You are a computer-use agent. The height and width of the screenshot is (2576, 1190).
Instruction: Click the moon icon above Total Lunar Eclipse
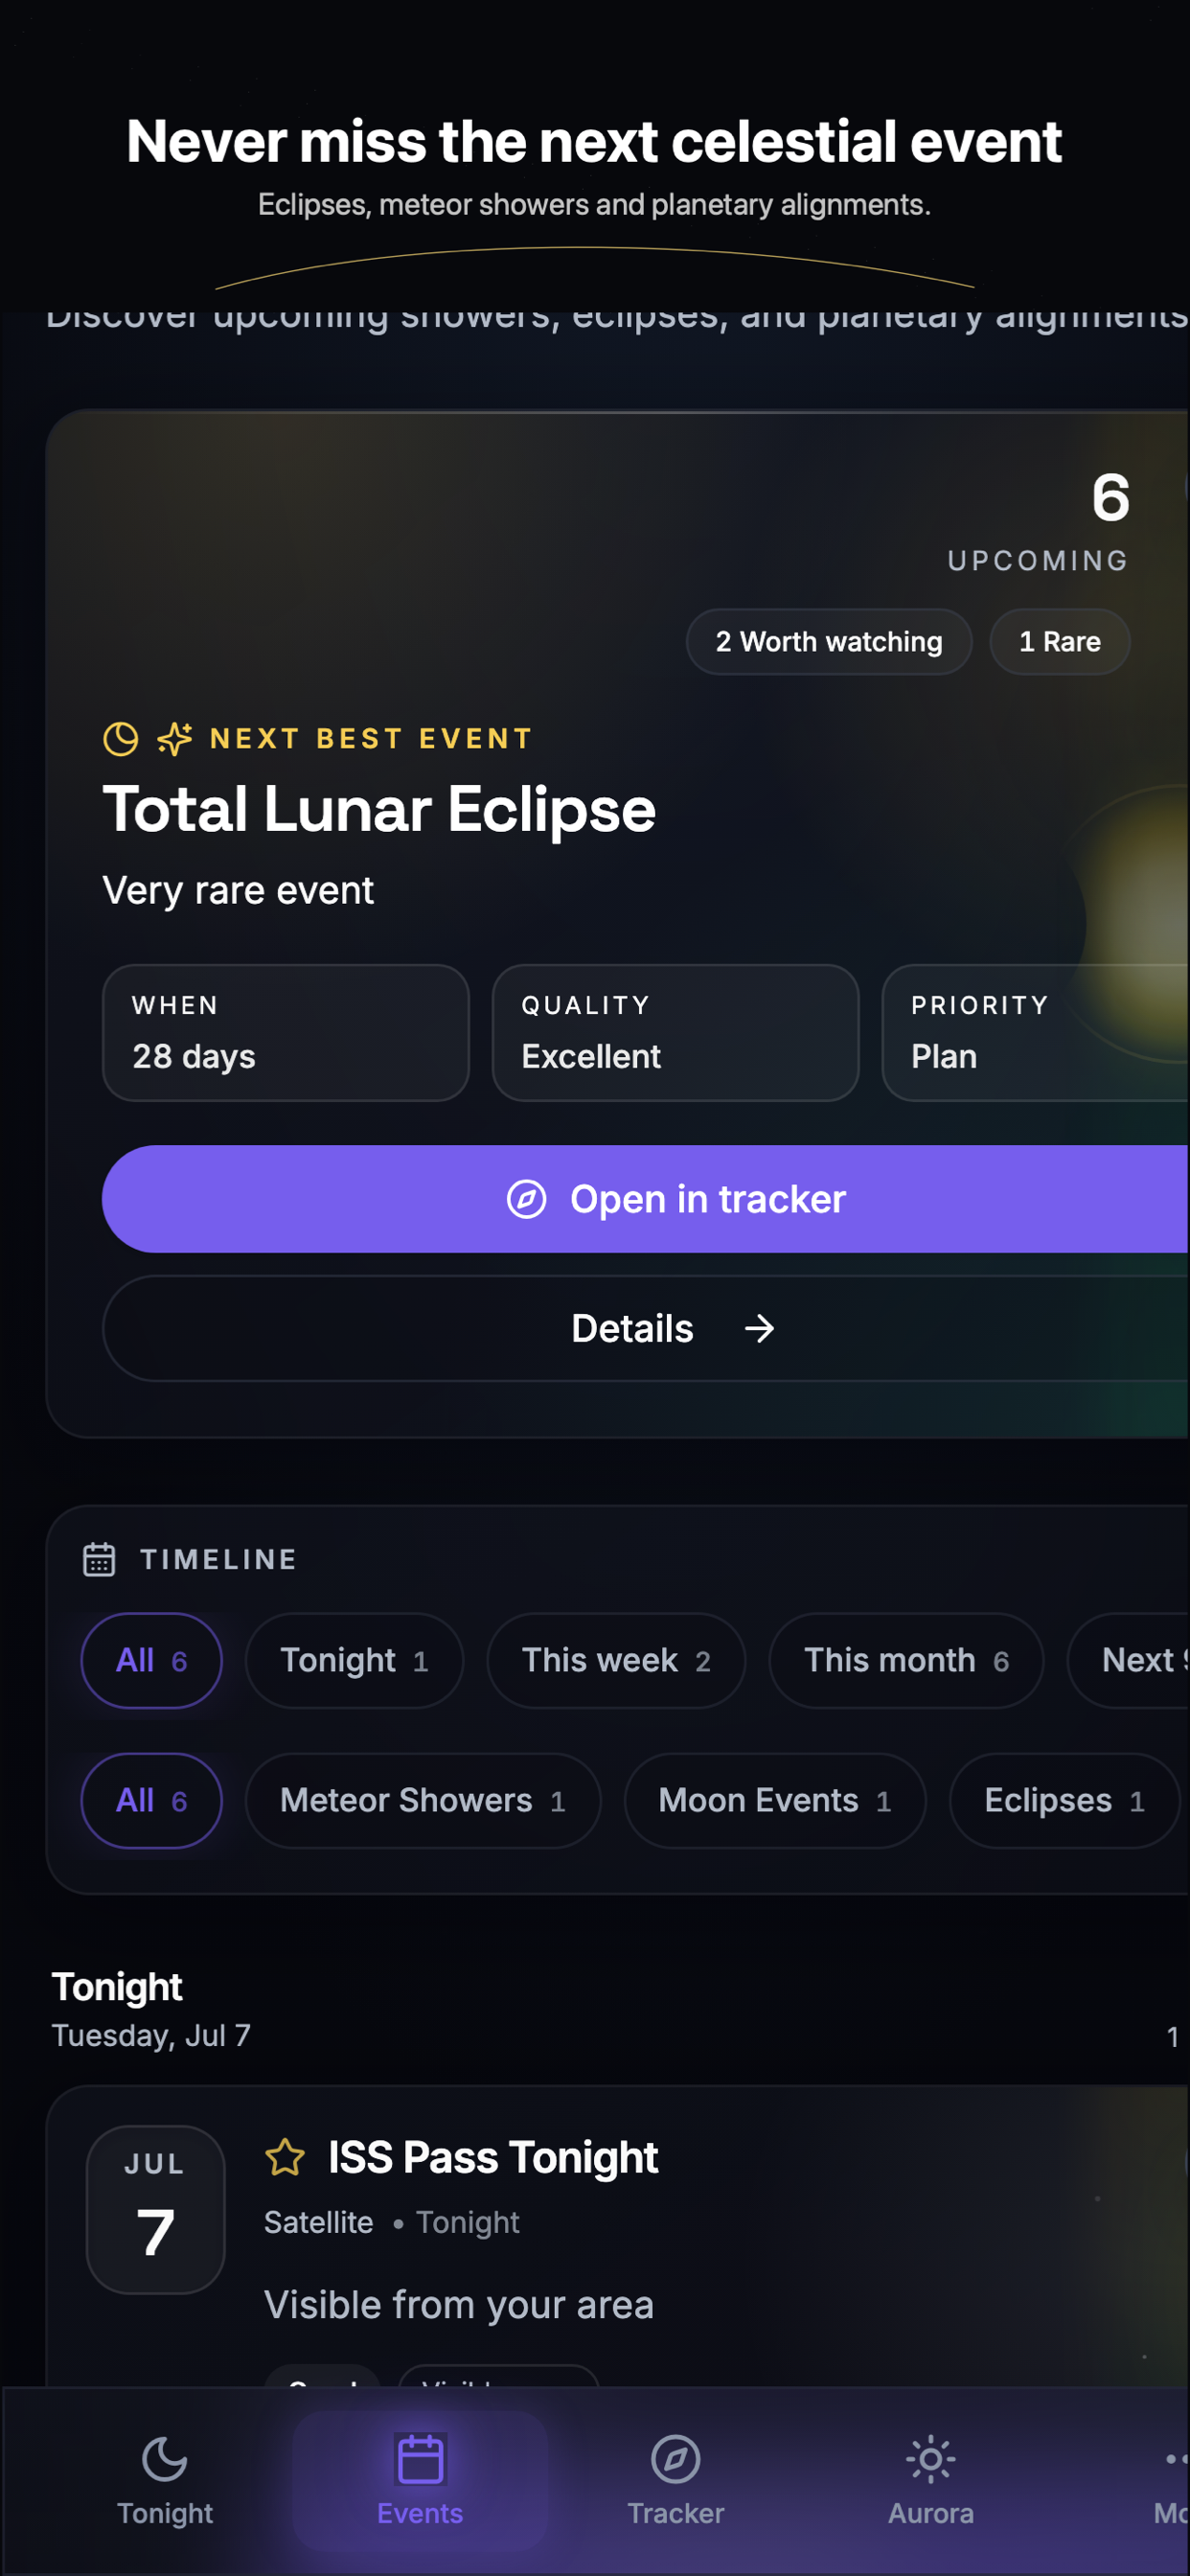[x=121, y=739]
